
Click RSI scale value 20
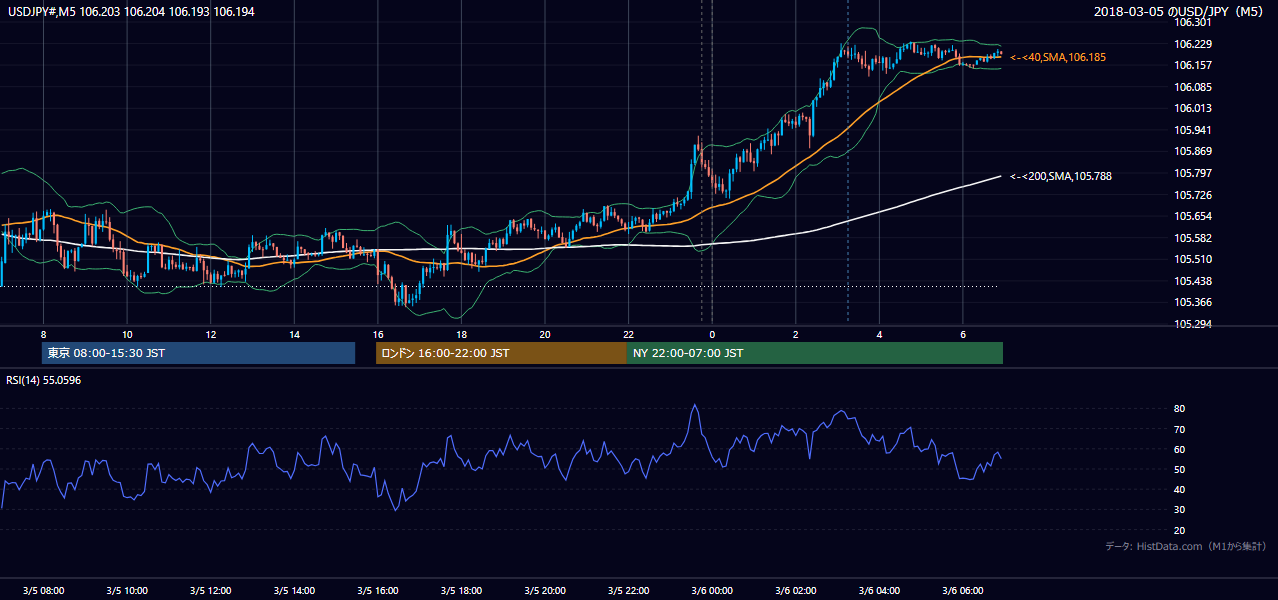coord(1179,530)
